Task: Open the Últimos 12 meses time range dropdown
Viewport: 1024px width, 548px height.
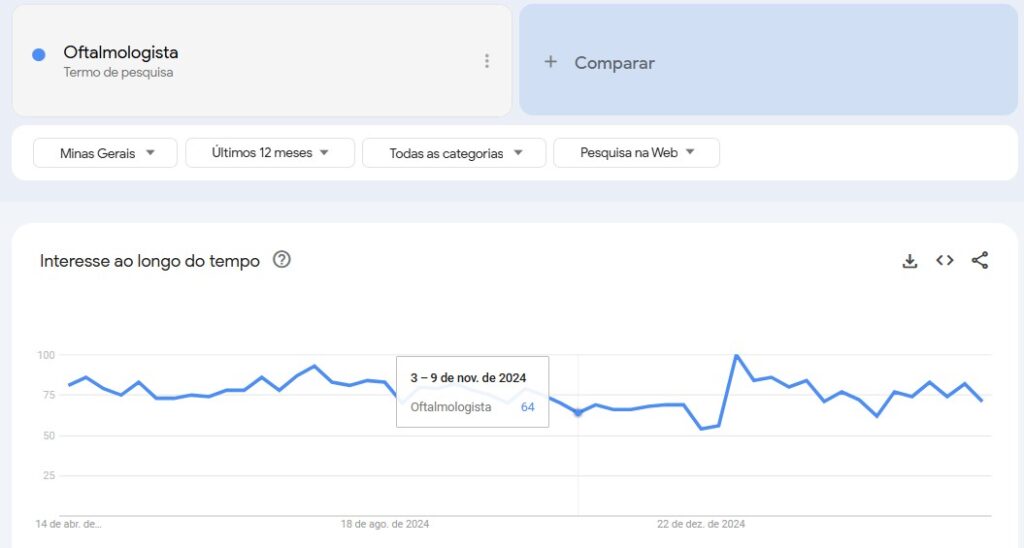Action: [x=270, y=153]
